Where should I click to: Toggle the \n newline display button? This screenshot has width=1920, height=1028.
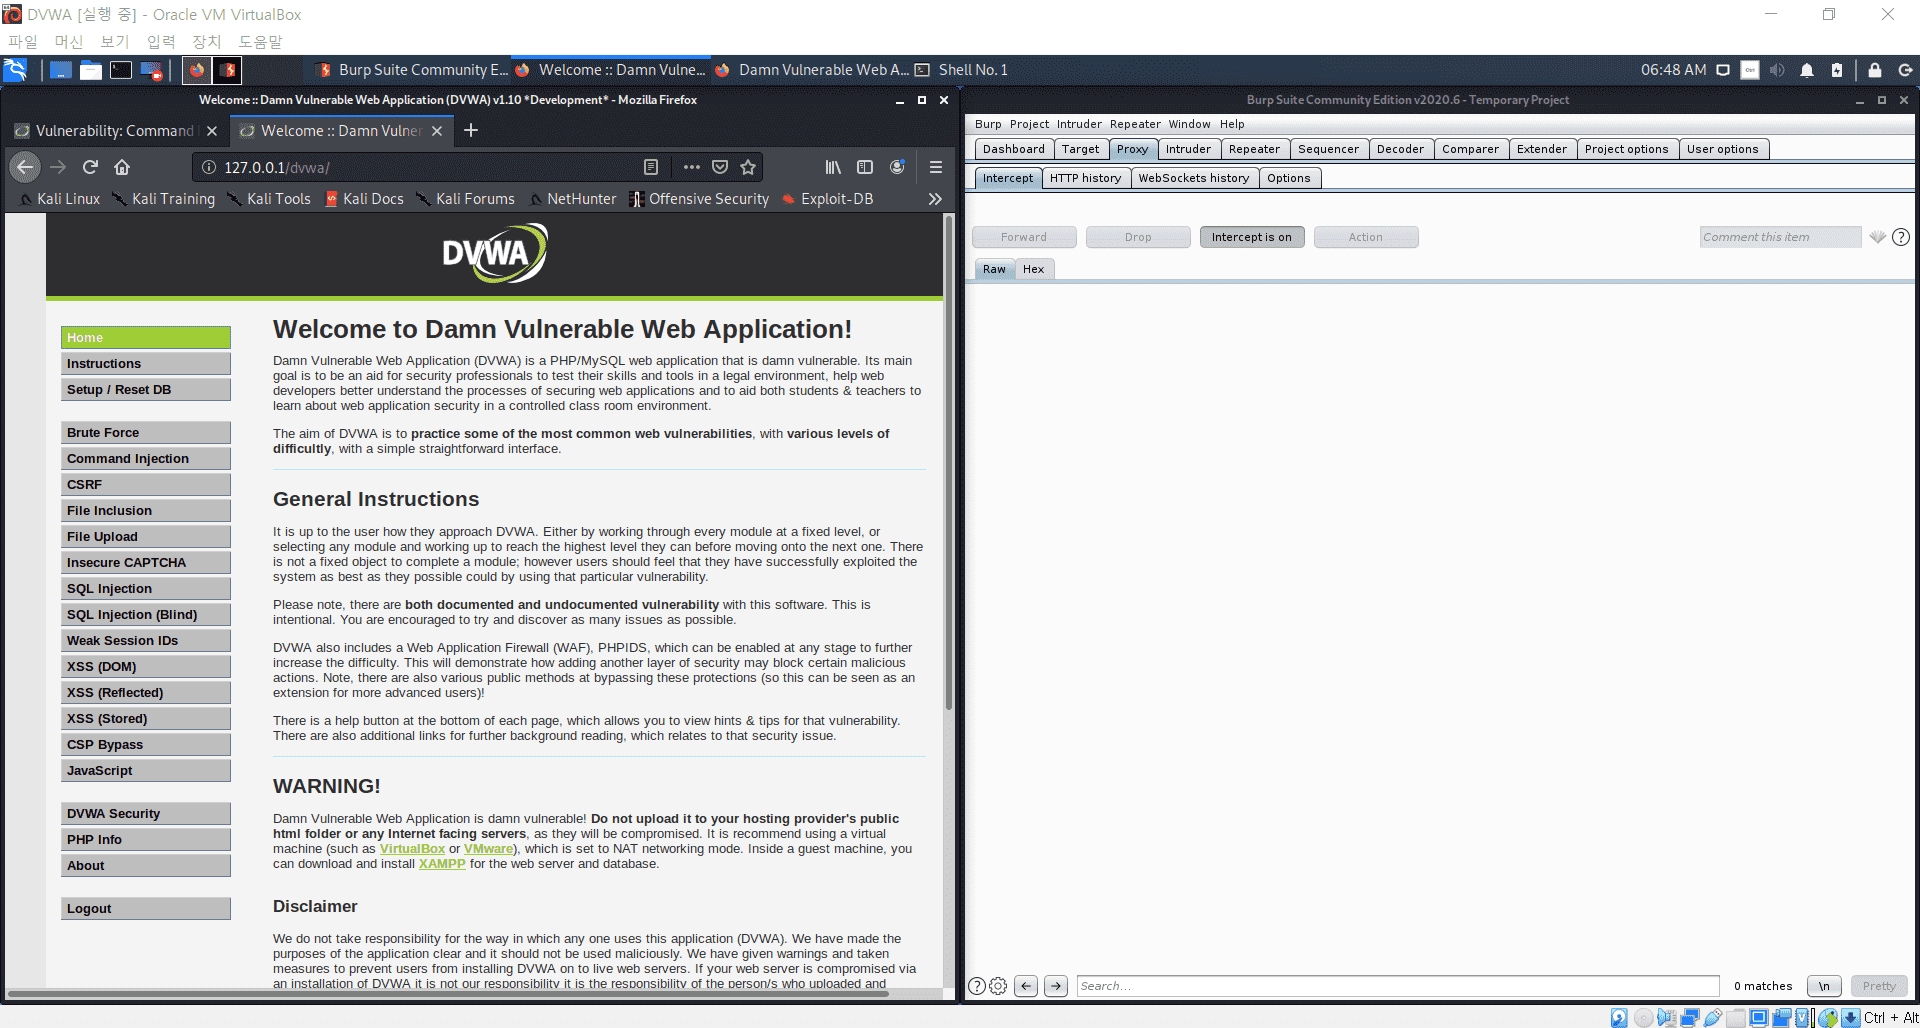[1824, 986]
